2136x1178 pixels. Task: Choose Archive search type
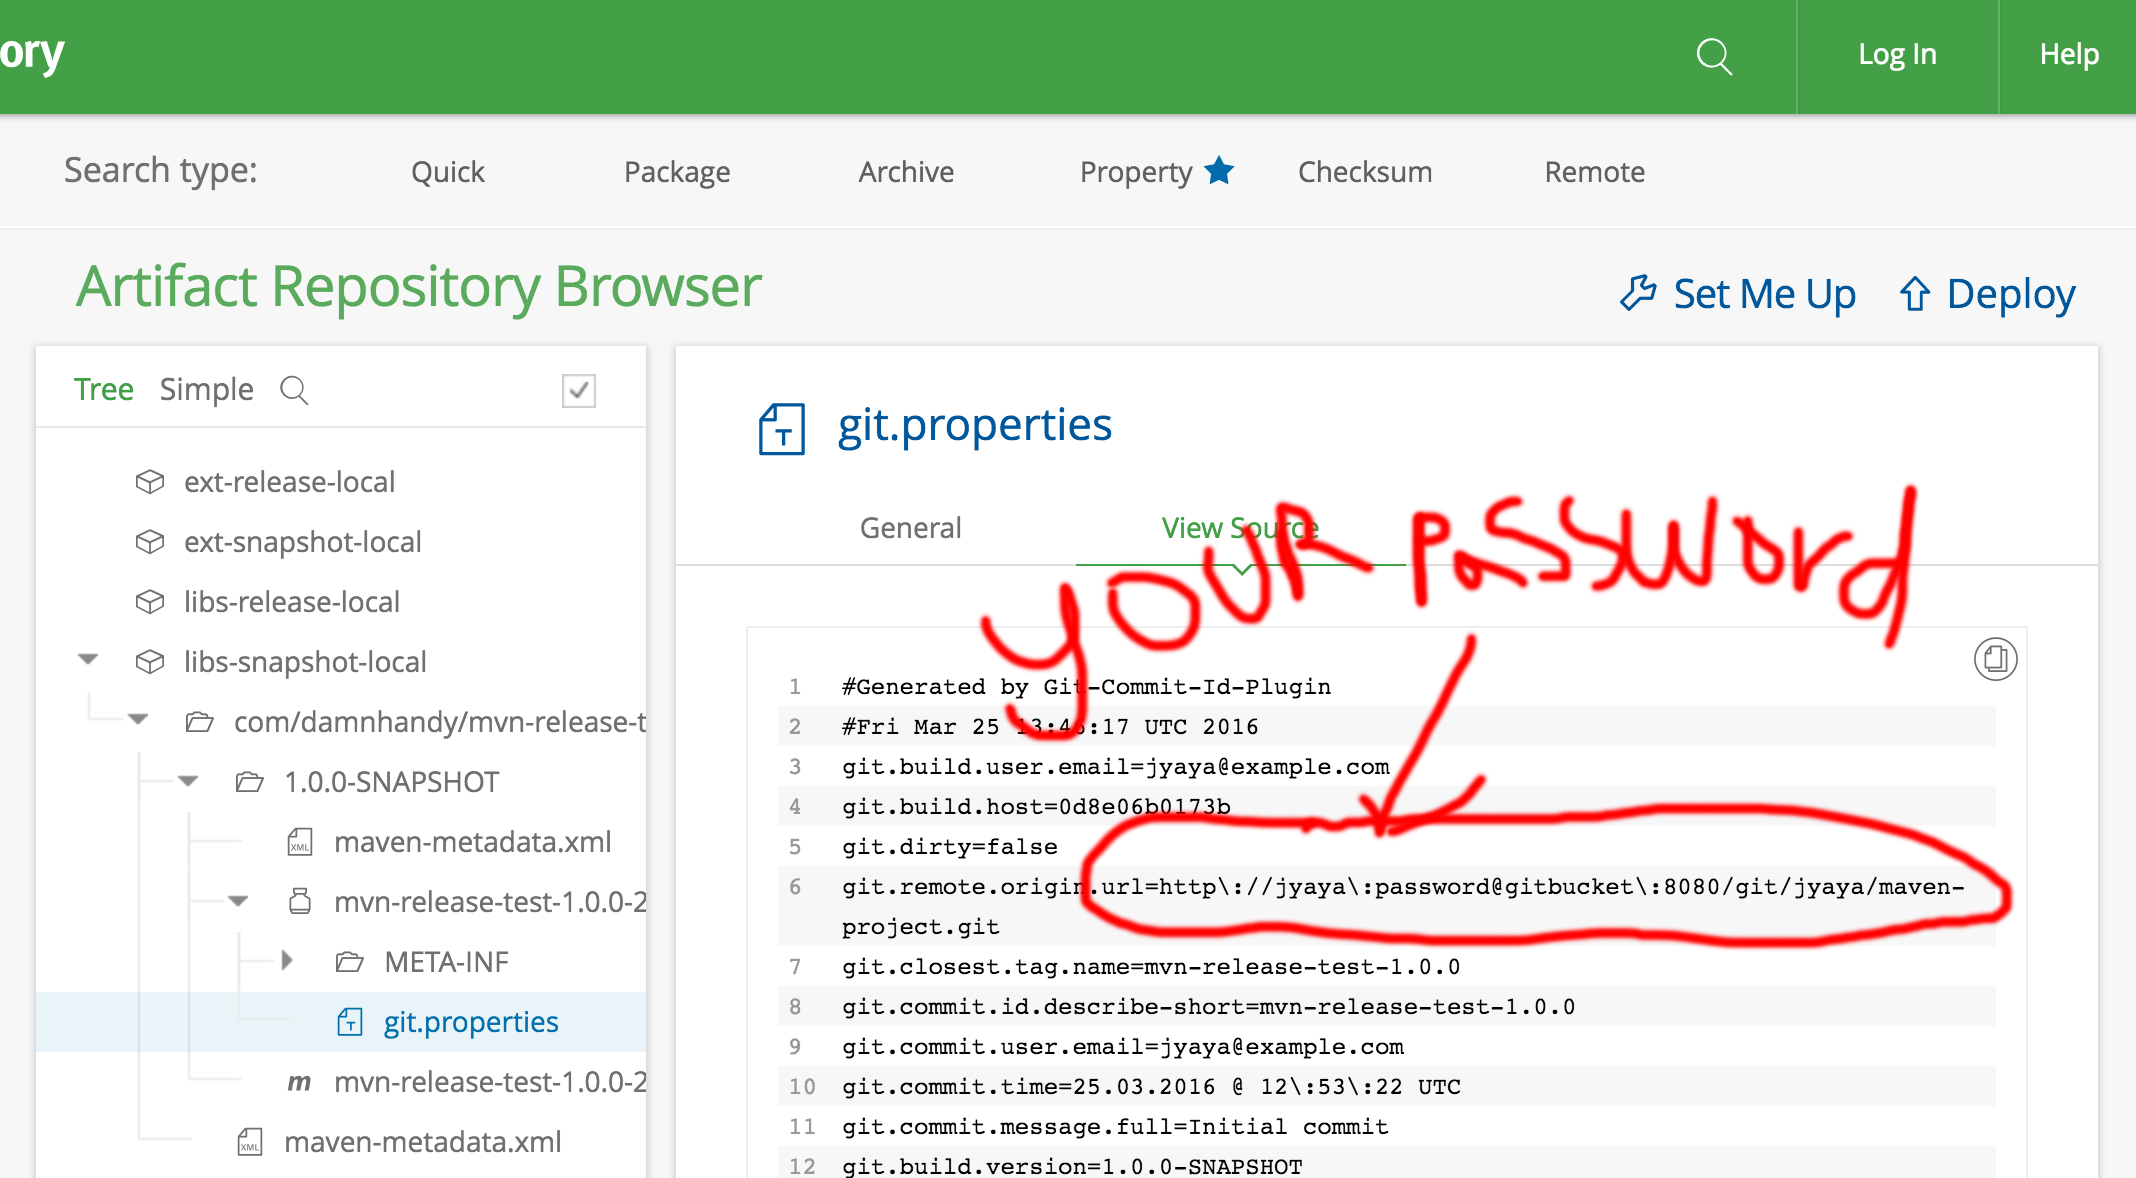click(x=906, y=172)
